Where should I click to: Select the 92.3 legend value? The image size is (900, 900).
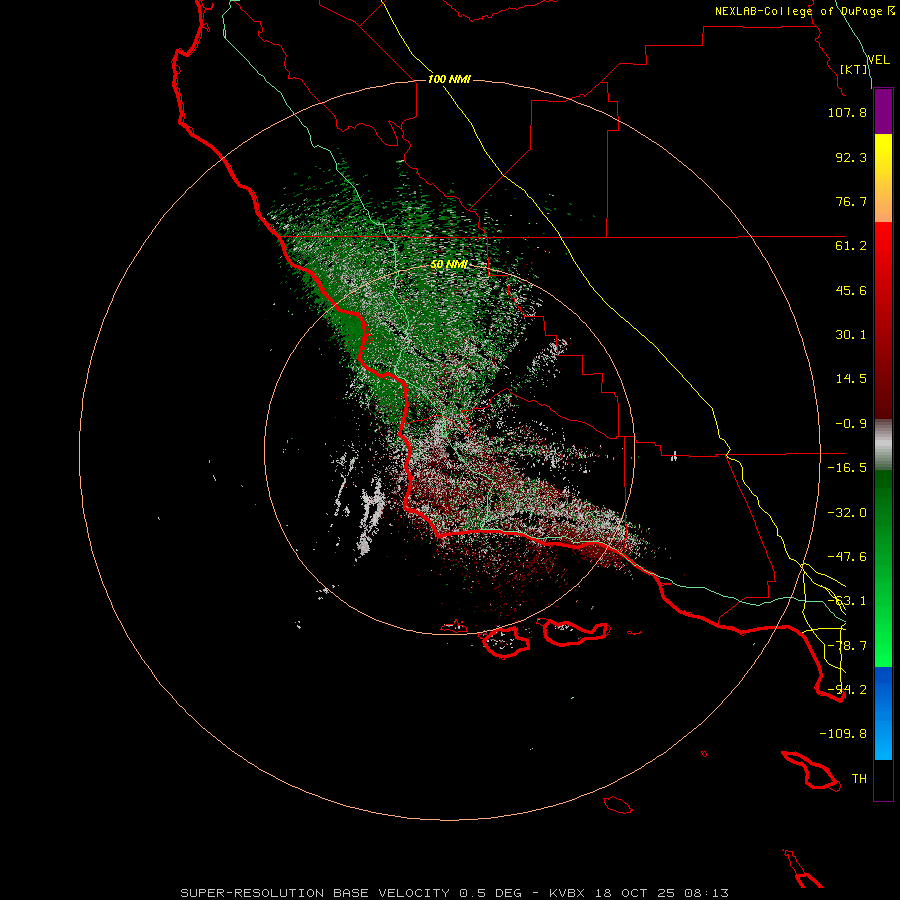[x=851, y=157]
